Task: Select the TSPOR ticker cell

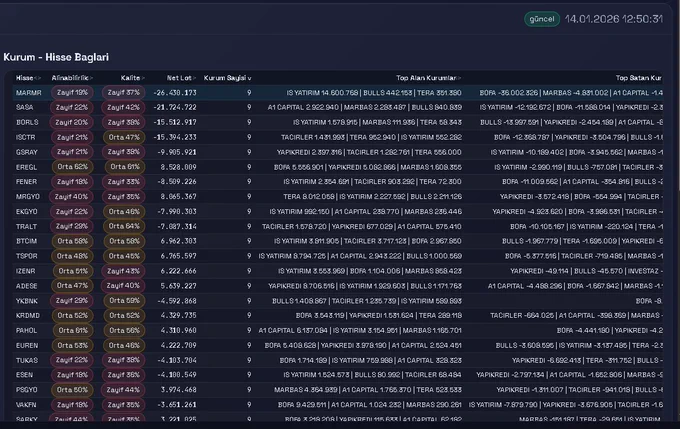Action: pos(26,256)
